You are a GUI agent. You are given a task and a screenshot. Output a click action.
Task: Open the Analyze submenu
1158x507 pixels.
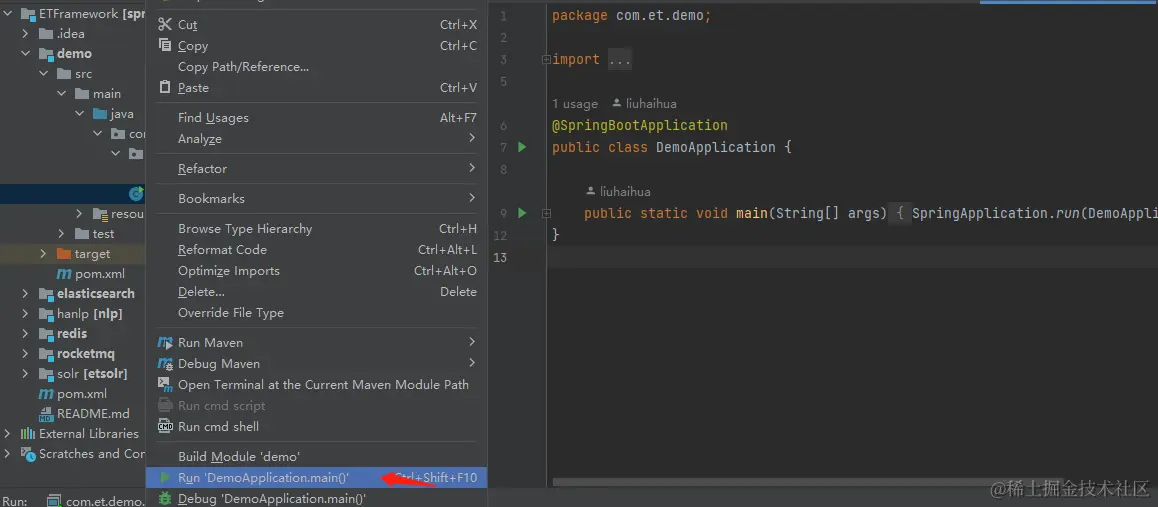pos(317,138)
